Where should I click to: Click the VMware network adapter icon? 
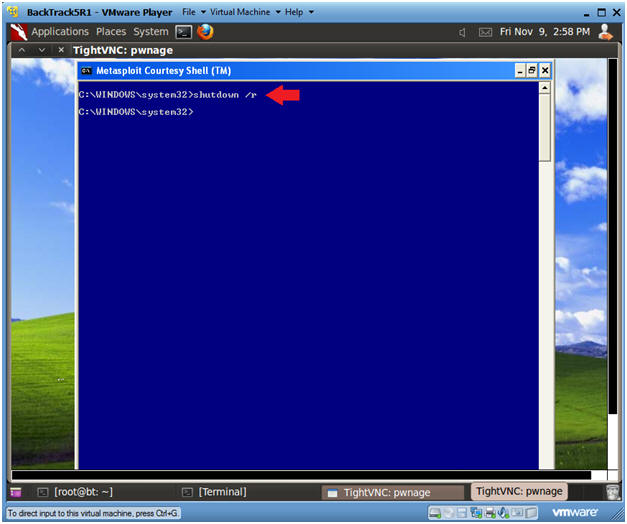(476, 512)
